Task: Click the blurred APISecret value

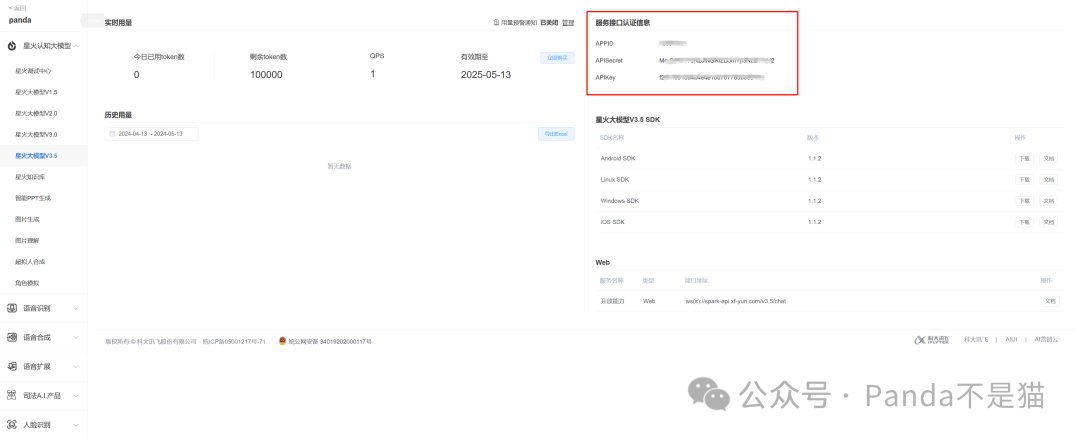Action: click(x=716, y=61)
